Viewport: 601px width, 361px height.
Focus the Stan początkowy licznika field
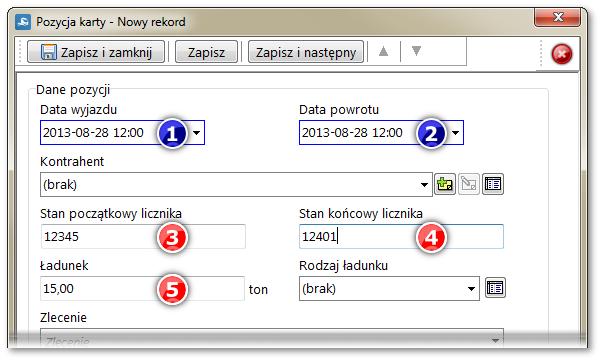click(143, 236)
